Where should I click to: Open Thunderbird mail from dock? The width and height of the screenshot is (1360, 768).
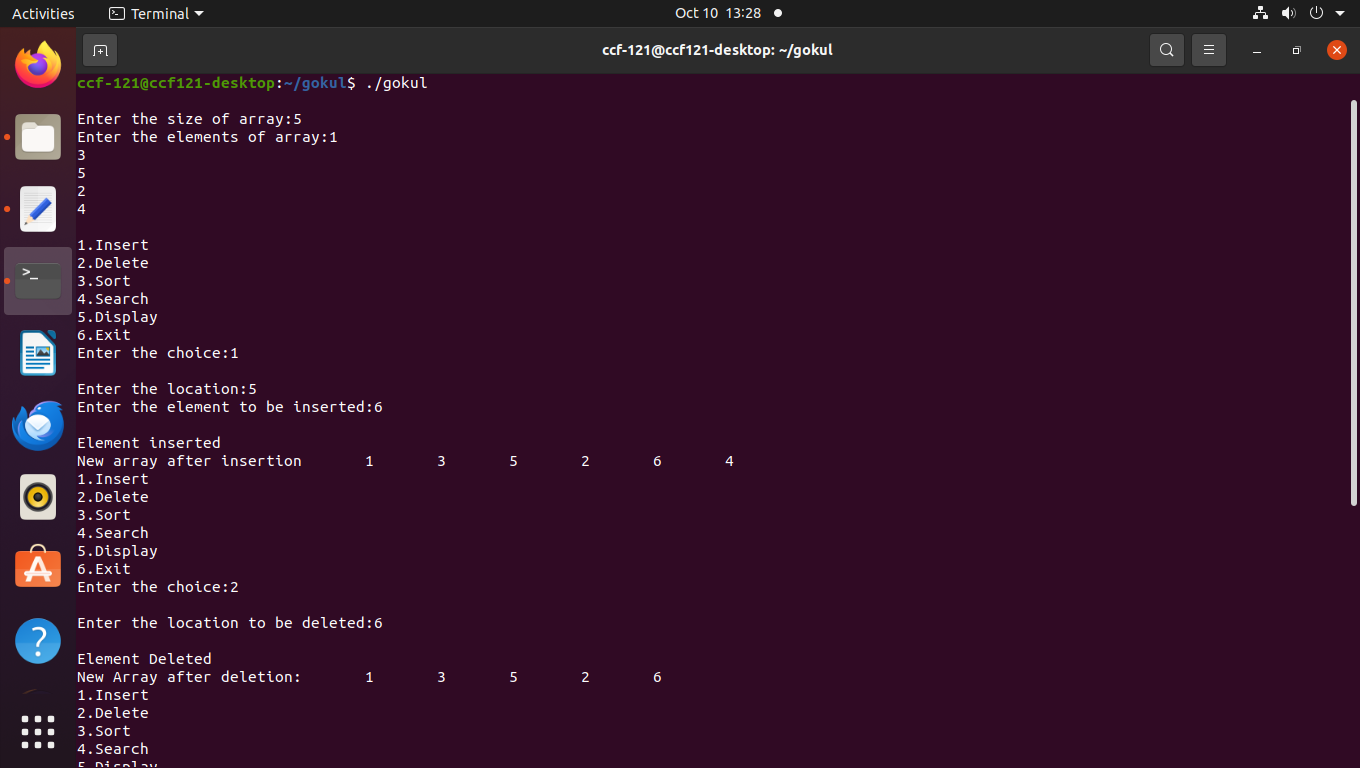[38, 425]
